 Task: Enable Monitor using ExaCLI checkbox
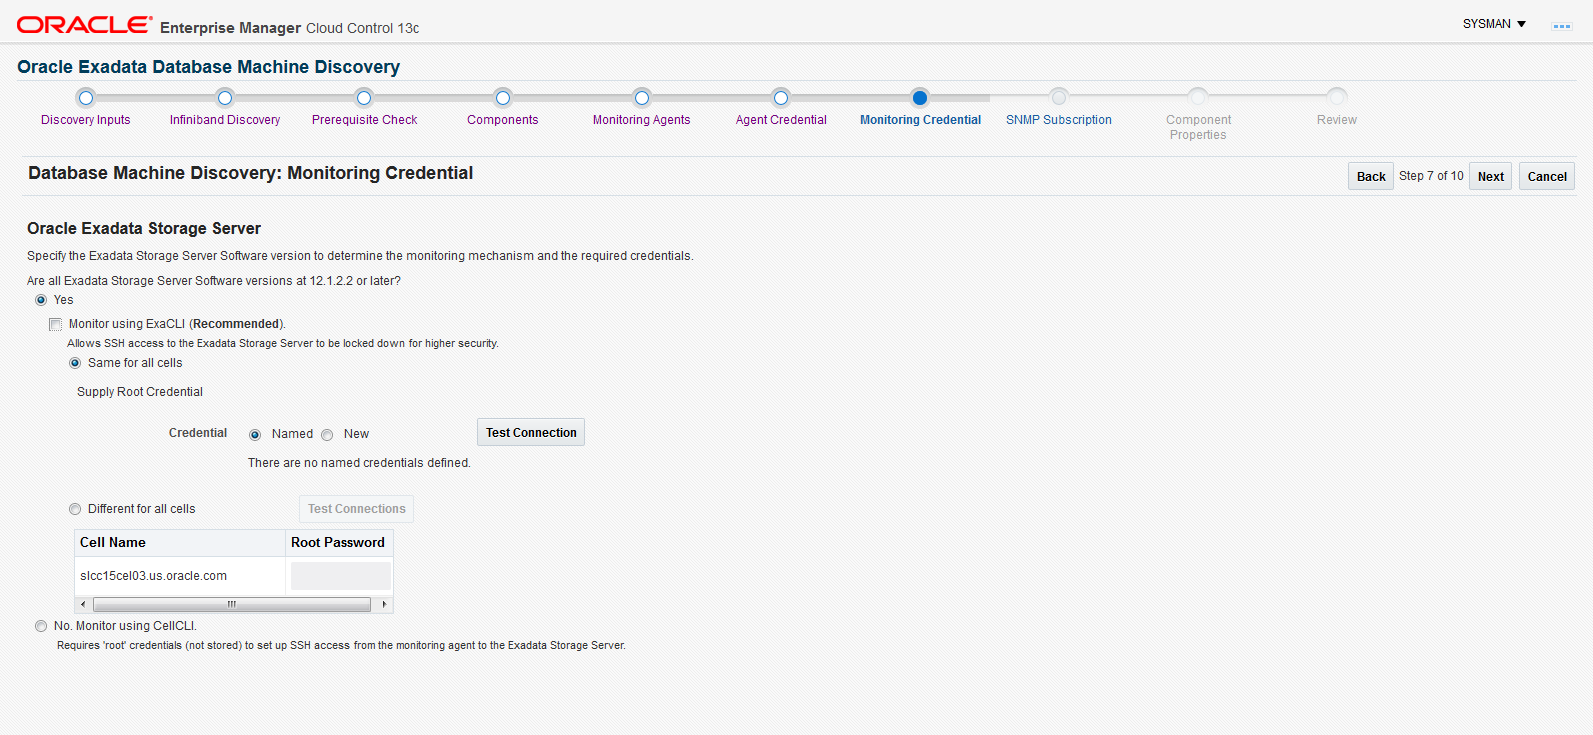(x=56, y=324)
